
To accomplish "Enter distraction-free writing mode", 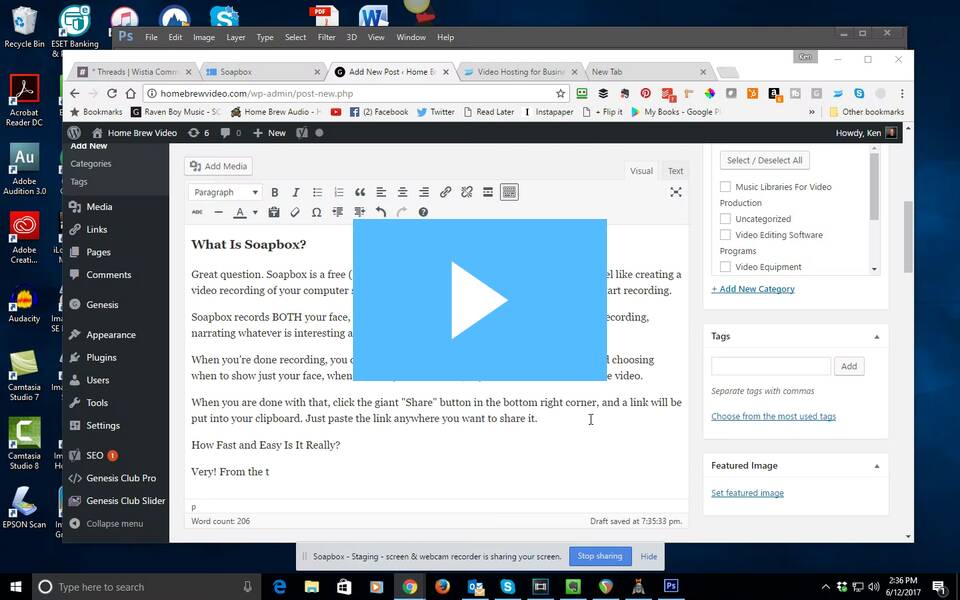I will (x=676, y=192).
